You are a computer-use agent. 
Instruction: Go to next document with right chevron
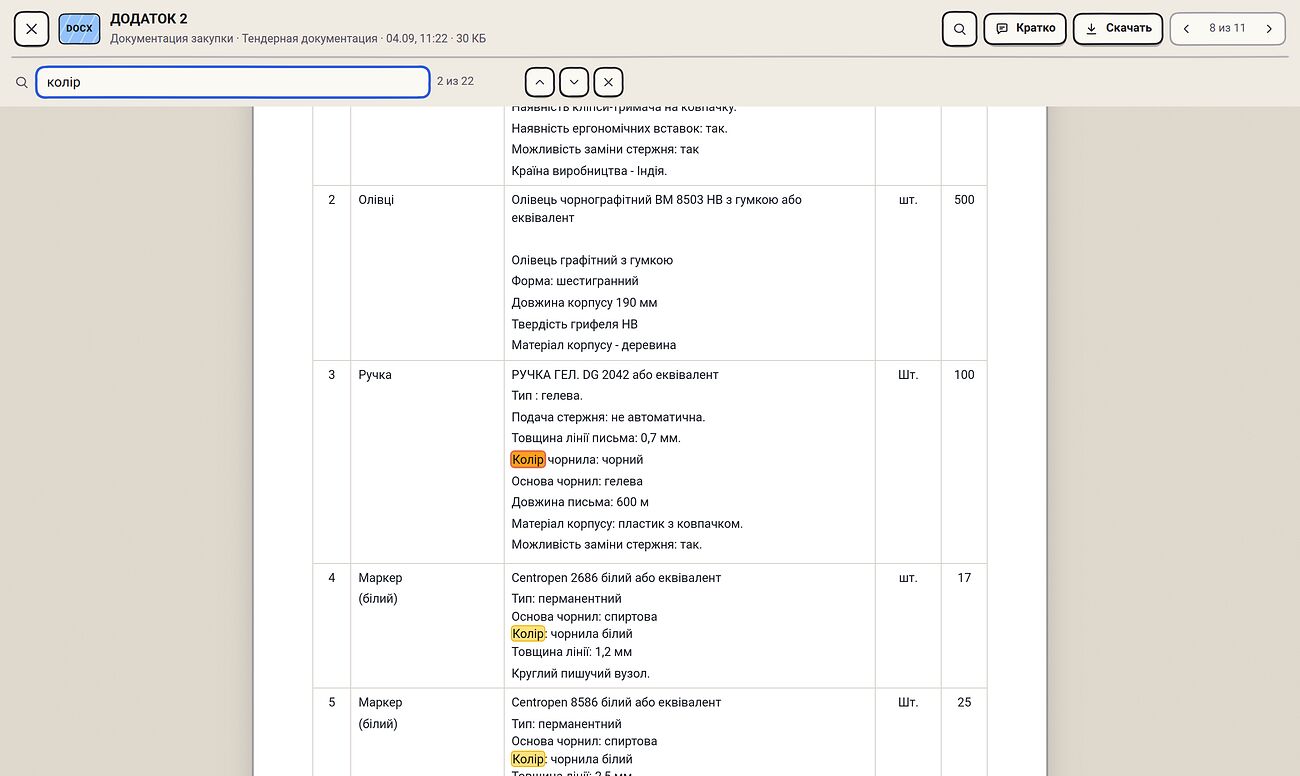tap(1269, 29)
